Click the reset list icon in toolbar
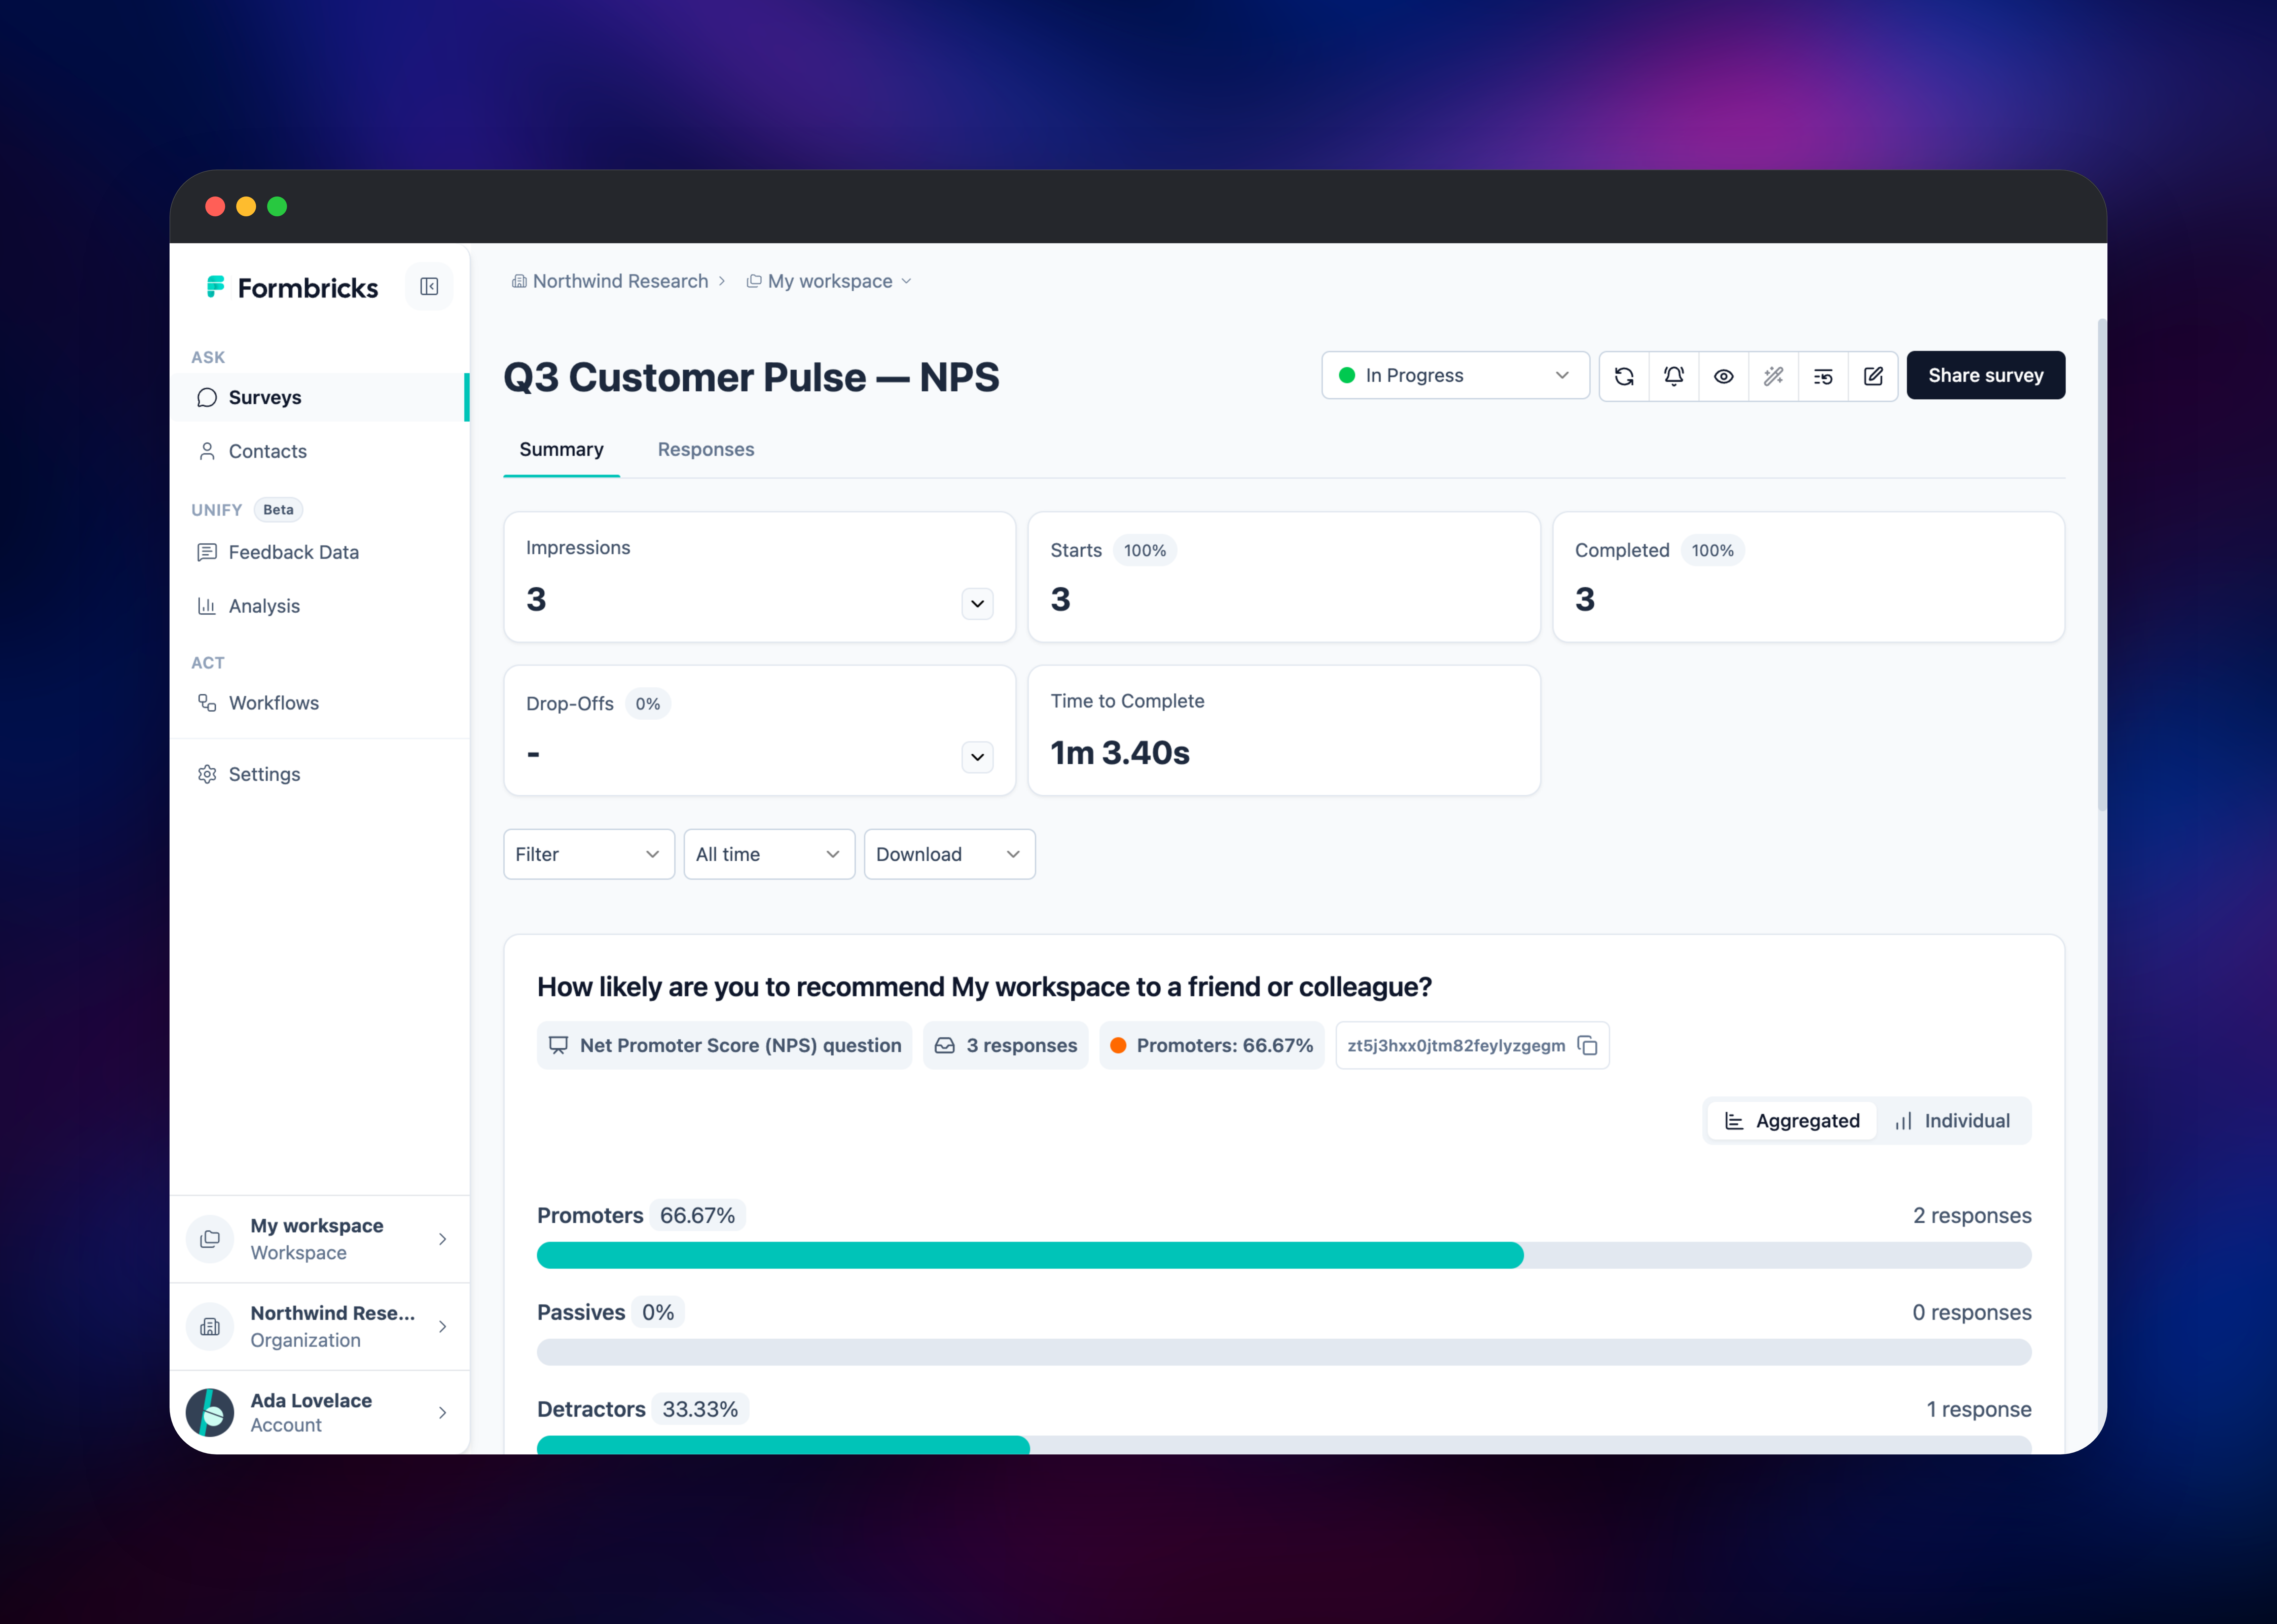 [1823, 376]
